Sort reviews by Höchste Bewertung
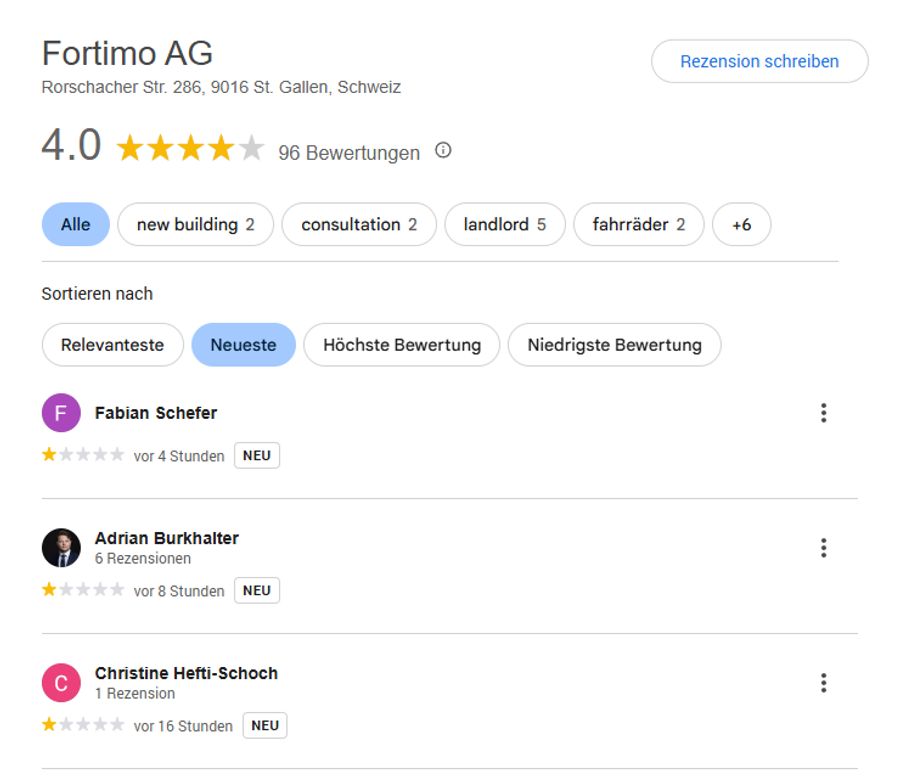Viewport: 900px width, 776px height. 402,345
